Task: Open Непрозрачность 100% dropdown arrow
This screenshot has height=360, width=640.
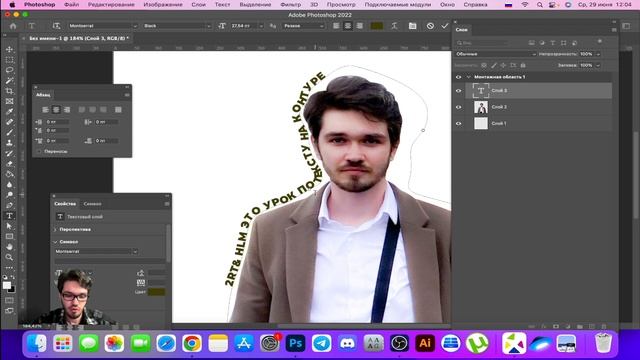Action: pyautogui.click(x=598, y=54)
